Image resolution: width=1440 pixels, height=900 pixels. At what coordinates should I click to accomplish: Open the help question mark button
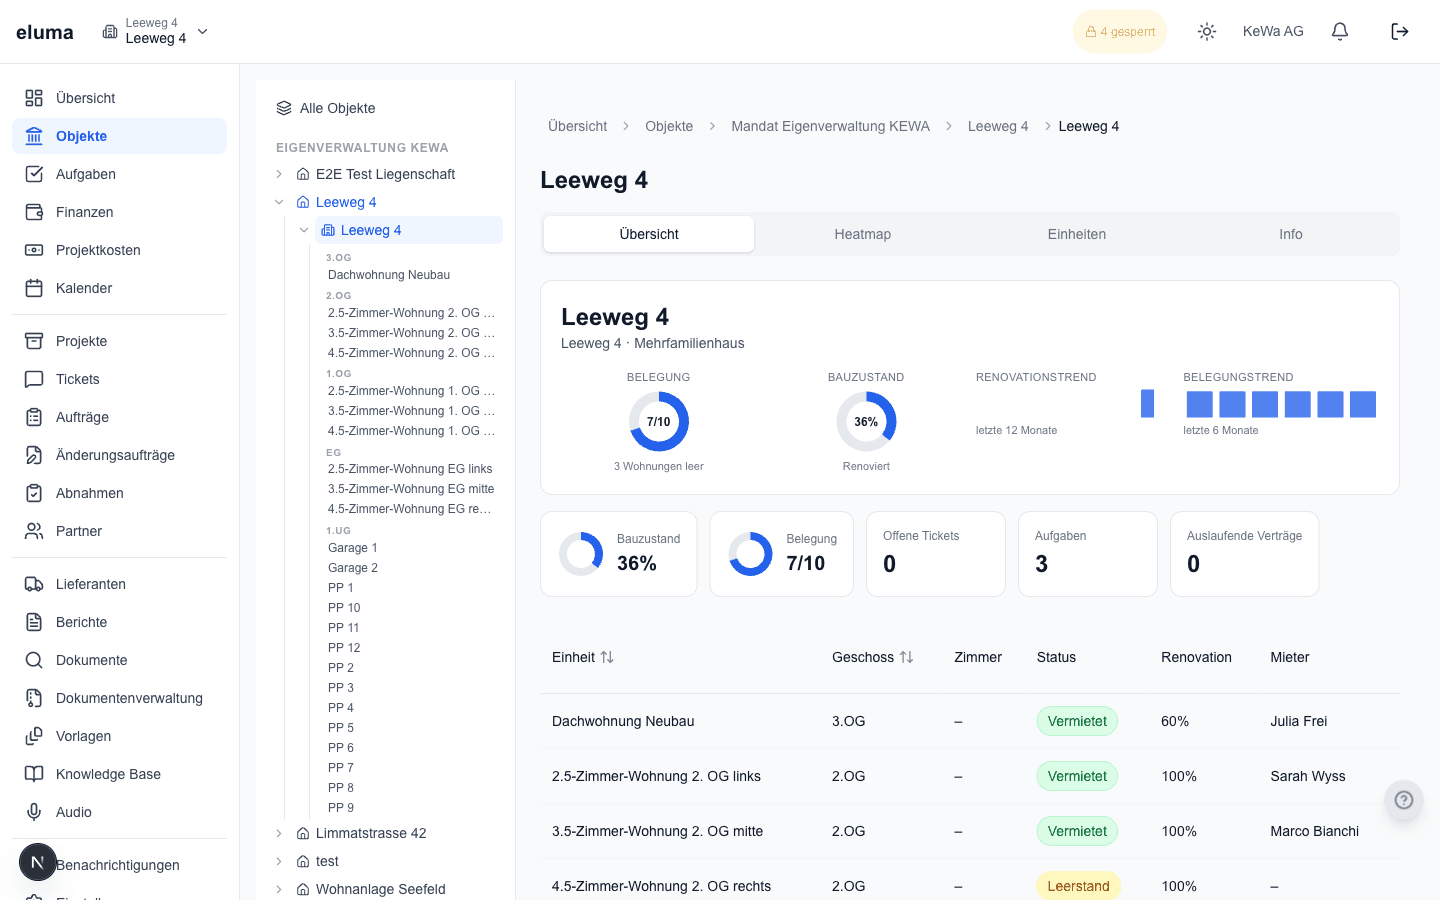click(x=1404, y=800)
